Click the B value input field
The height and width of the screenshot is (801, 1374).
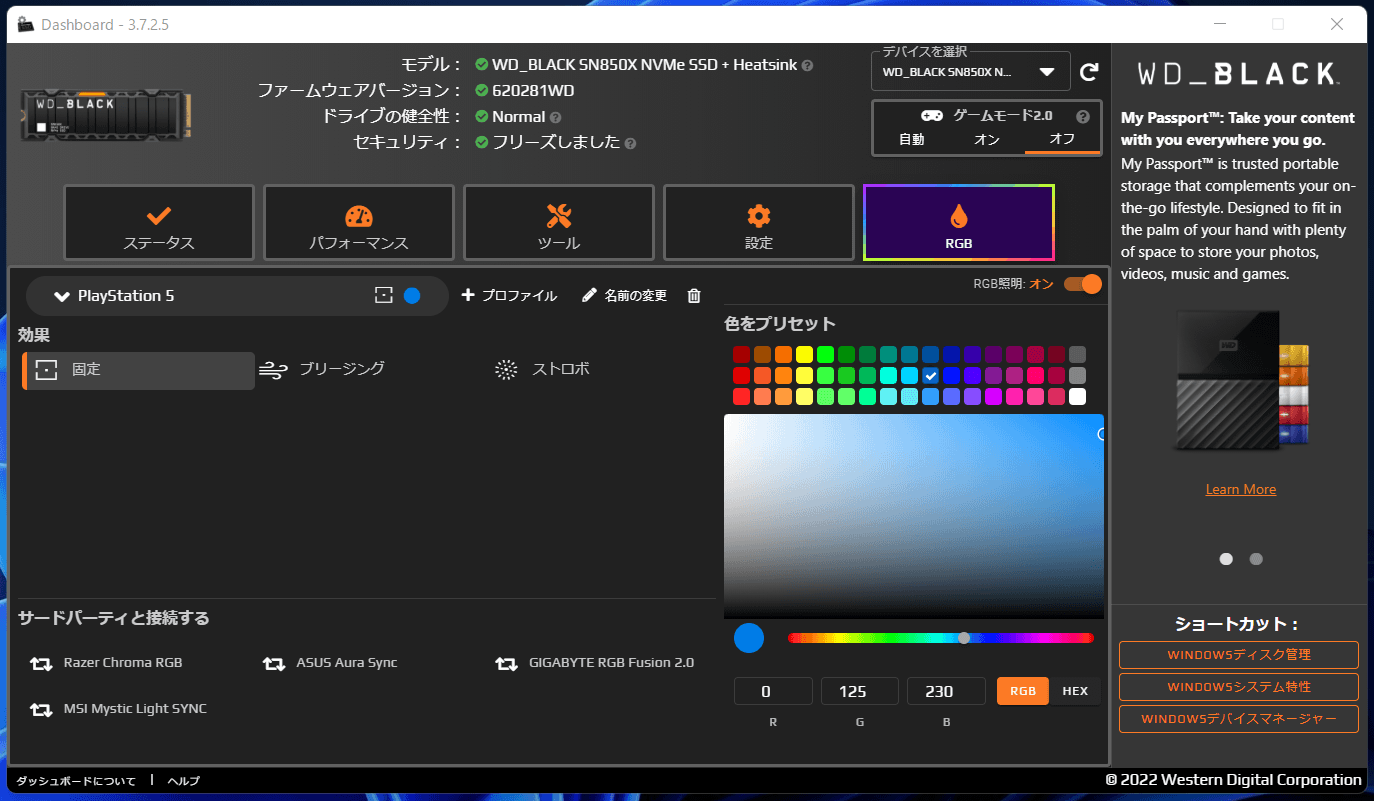946,691
